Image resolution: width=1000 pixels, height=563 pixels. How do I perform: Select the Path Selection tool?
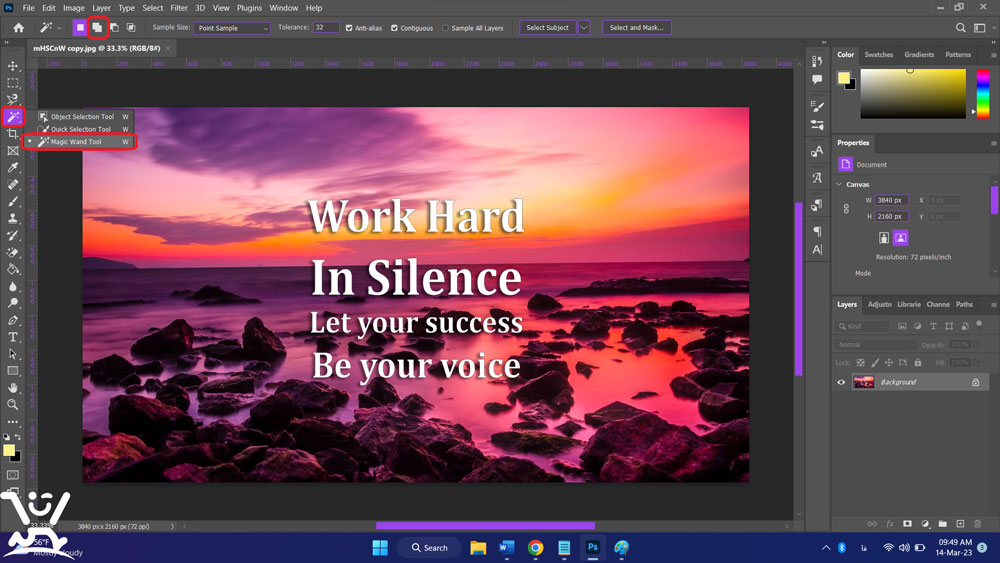[13, 354]
